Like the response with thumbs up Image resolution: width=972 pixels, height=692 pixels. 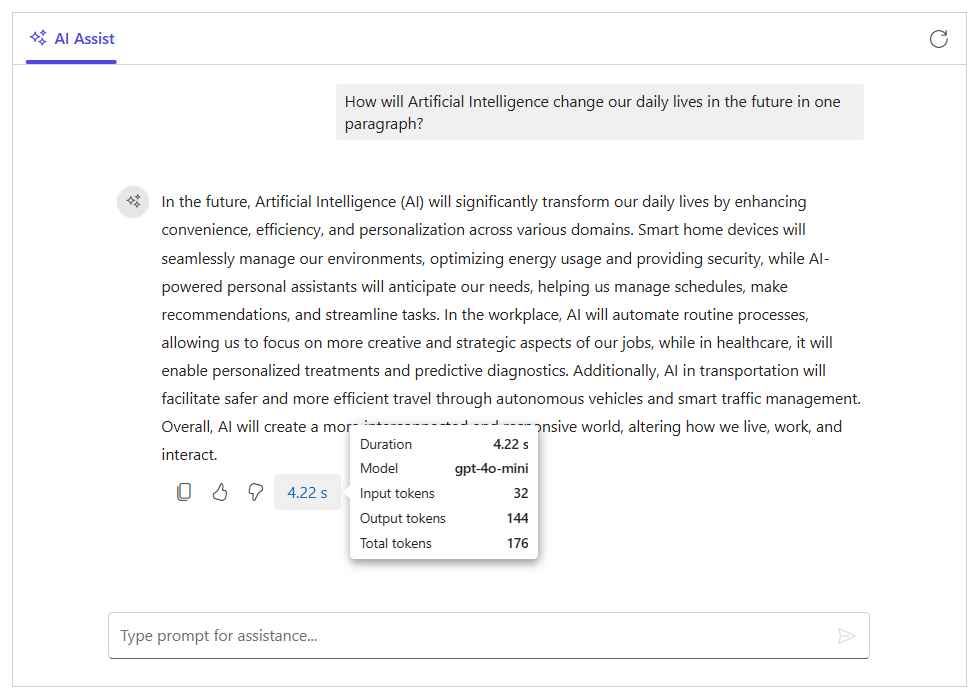220,492
